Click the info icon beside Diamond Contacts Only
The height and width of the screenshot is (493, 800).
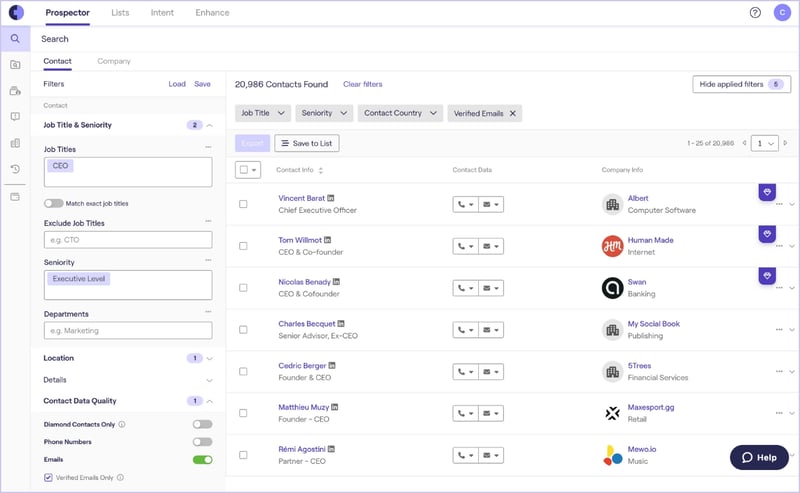tap(122, 424)
